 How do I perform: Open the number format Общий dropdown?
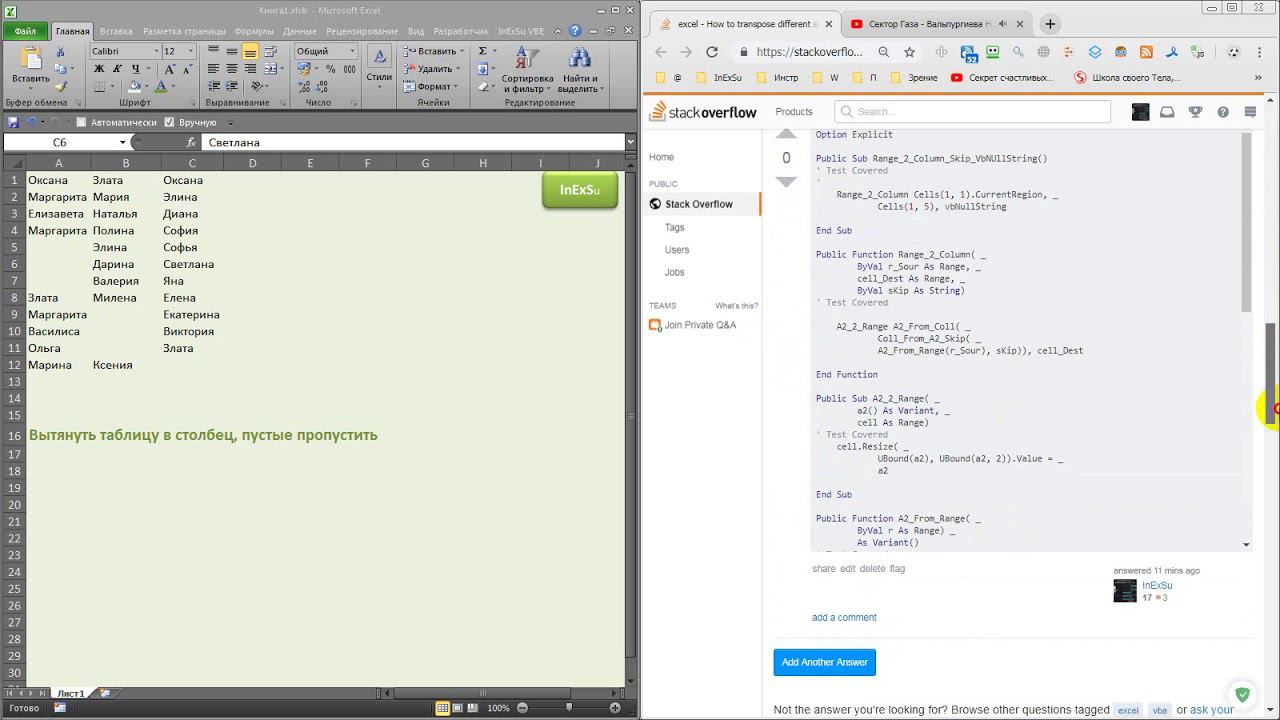351,51
